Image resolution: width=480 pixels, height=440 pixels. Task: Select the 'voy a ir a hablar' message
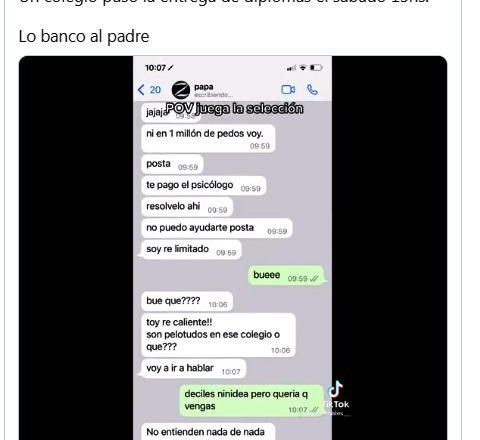pyautogui.click(x=193, y=368)
